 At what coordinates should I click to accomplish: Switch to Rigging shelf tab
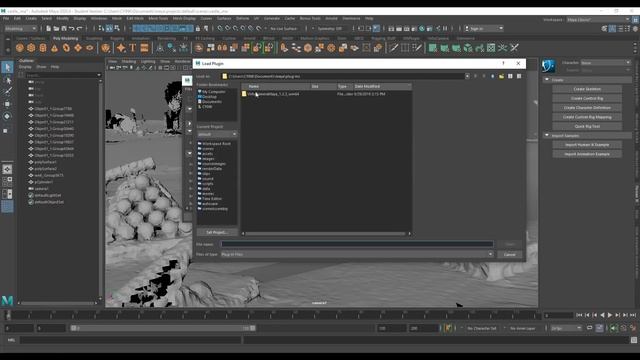point(117,38)
